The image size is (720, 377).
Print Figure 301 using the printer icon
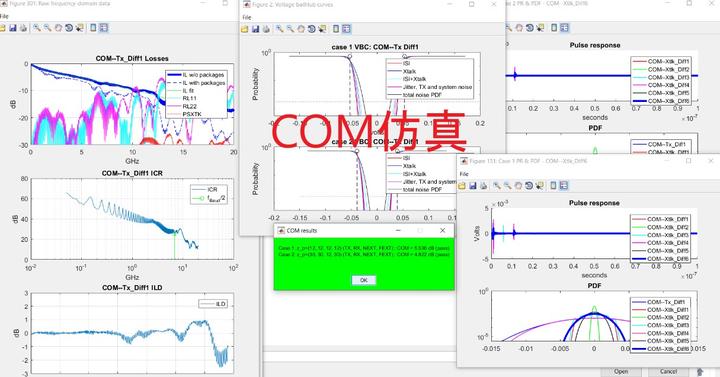(23, 28)
